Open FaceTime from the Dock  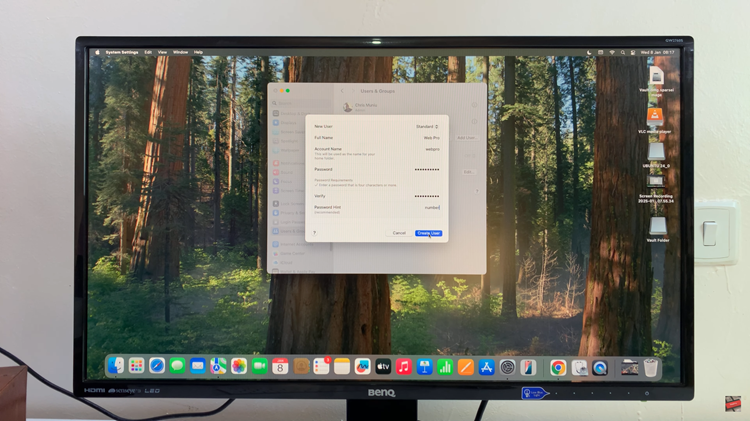(260, 366)
